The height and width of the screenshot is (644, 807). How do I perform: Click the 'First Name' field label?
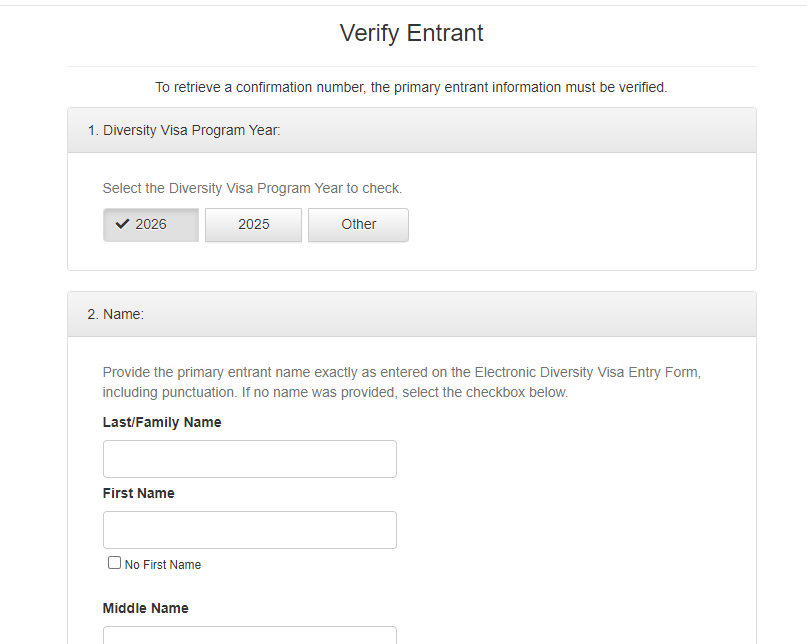coord(138,493)
